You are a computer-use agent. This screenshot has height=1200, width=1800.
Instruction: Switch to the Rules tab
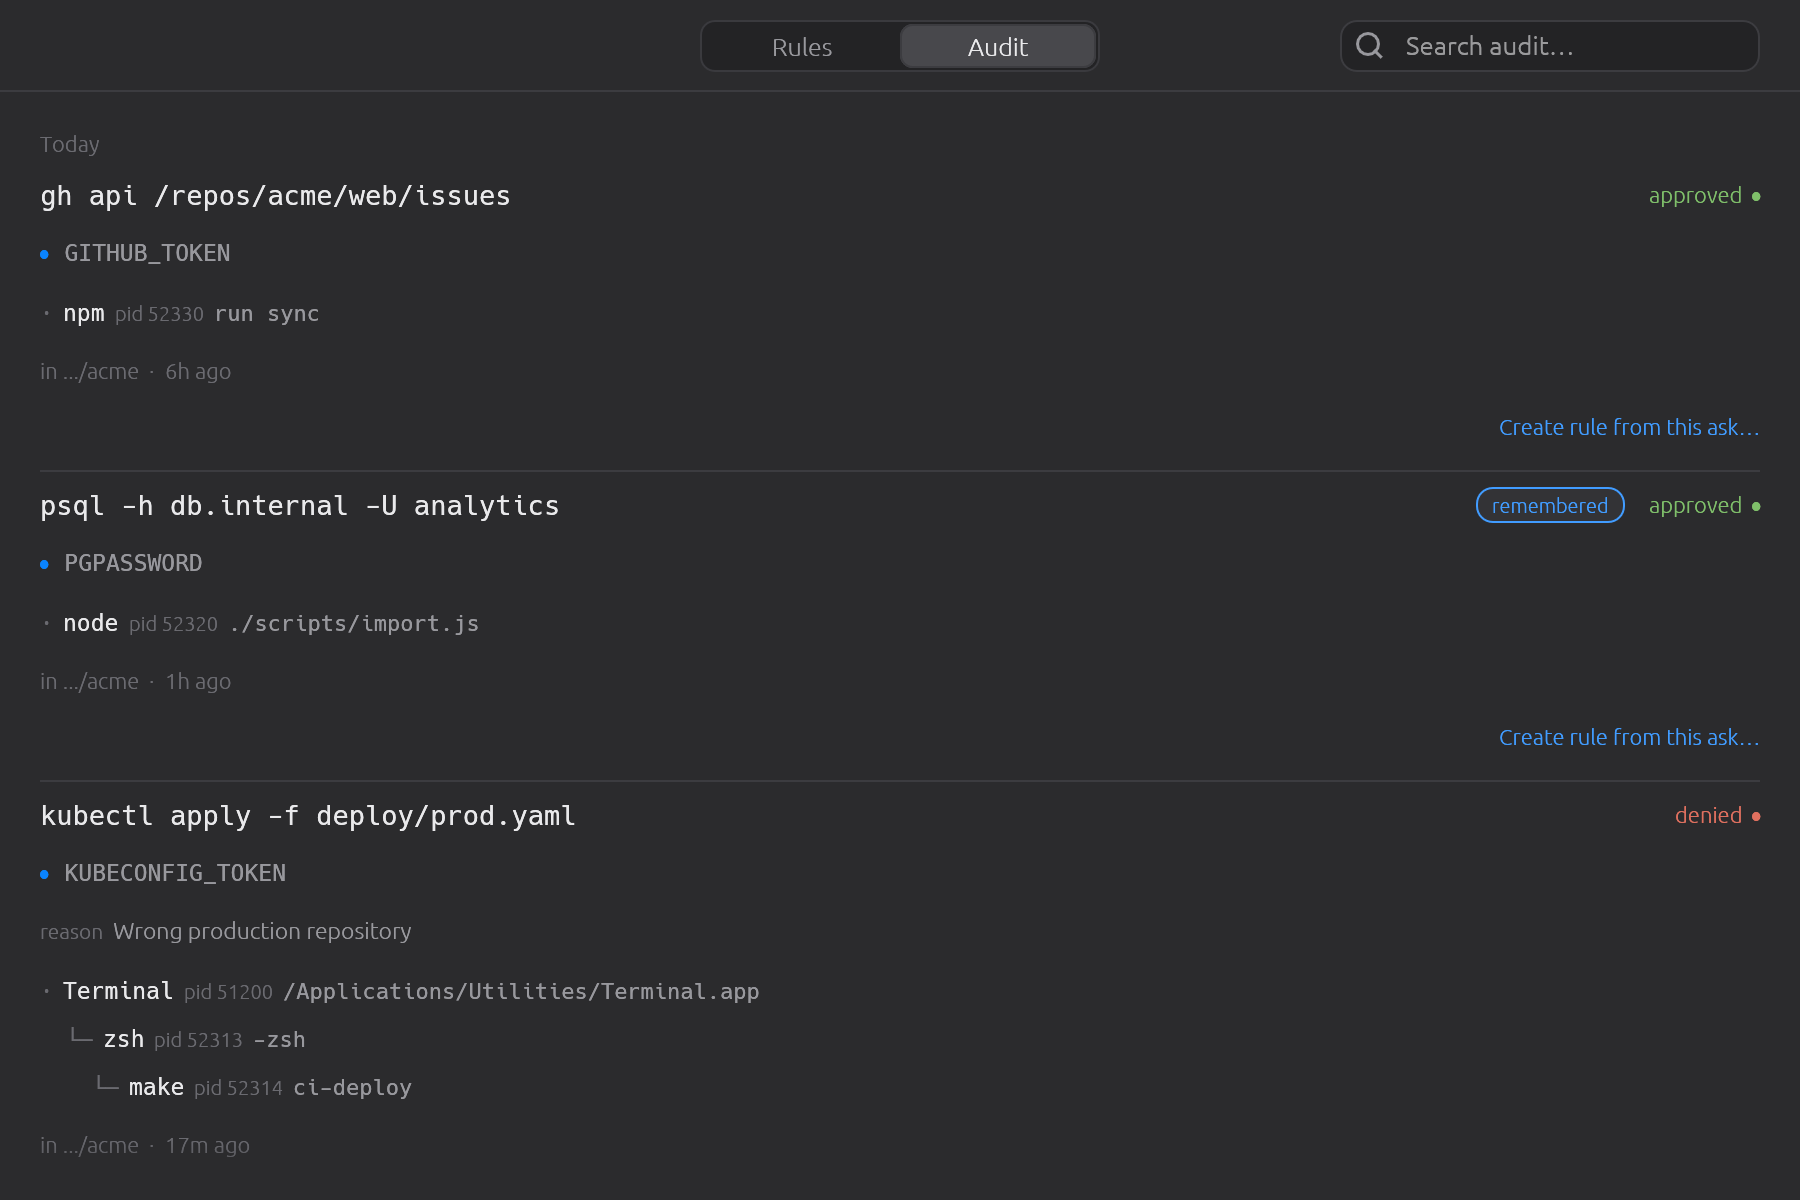point(801,47)
